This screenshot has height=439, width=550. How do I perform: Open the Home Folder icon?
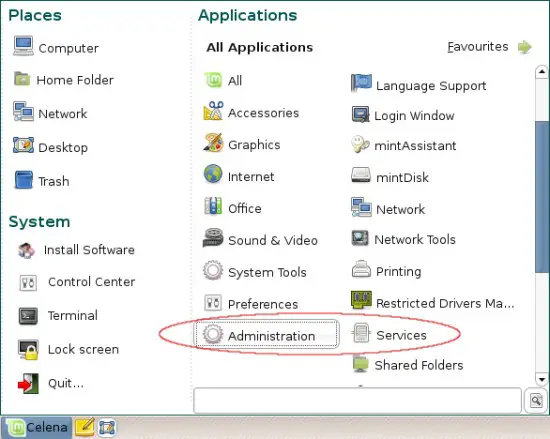point(22,79)
